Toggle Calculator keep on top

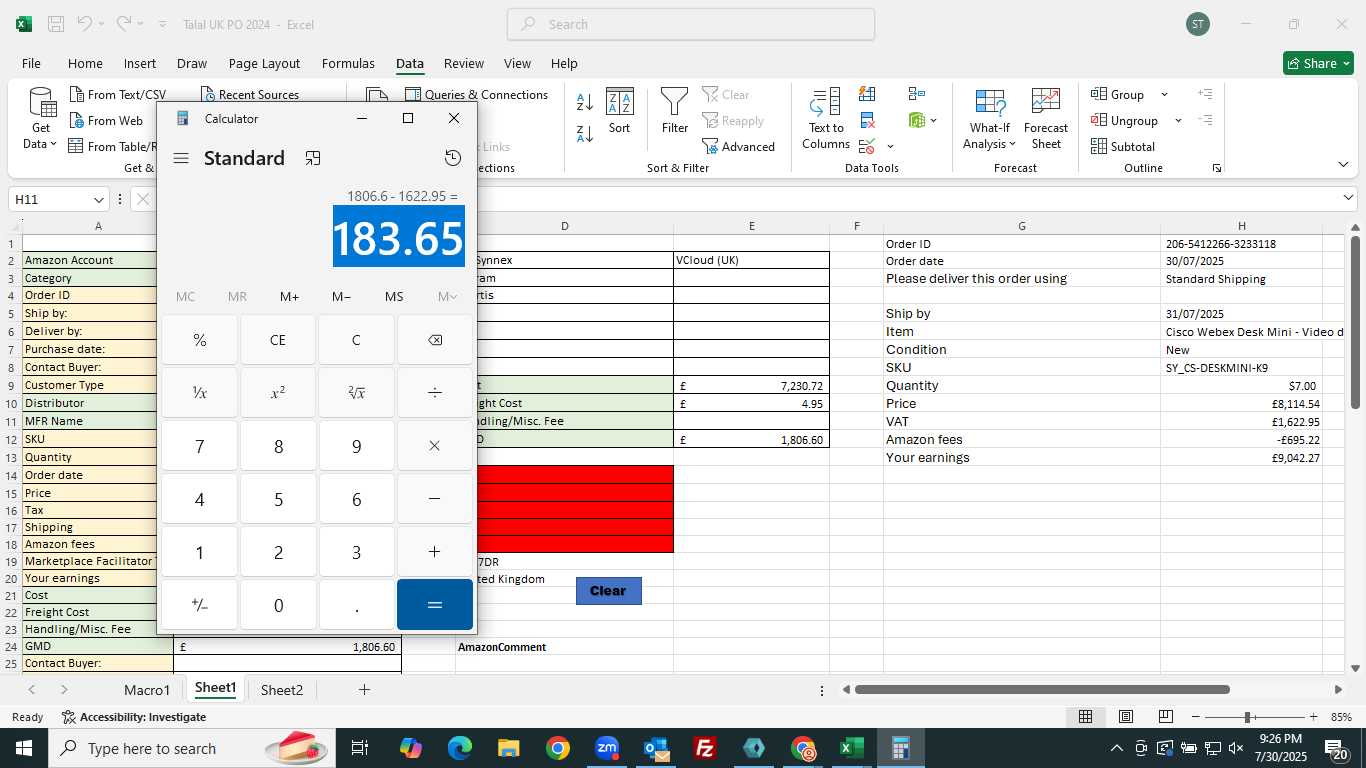point(313,158)
